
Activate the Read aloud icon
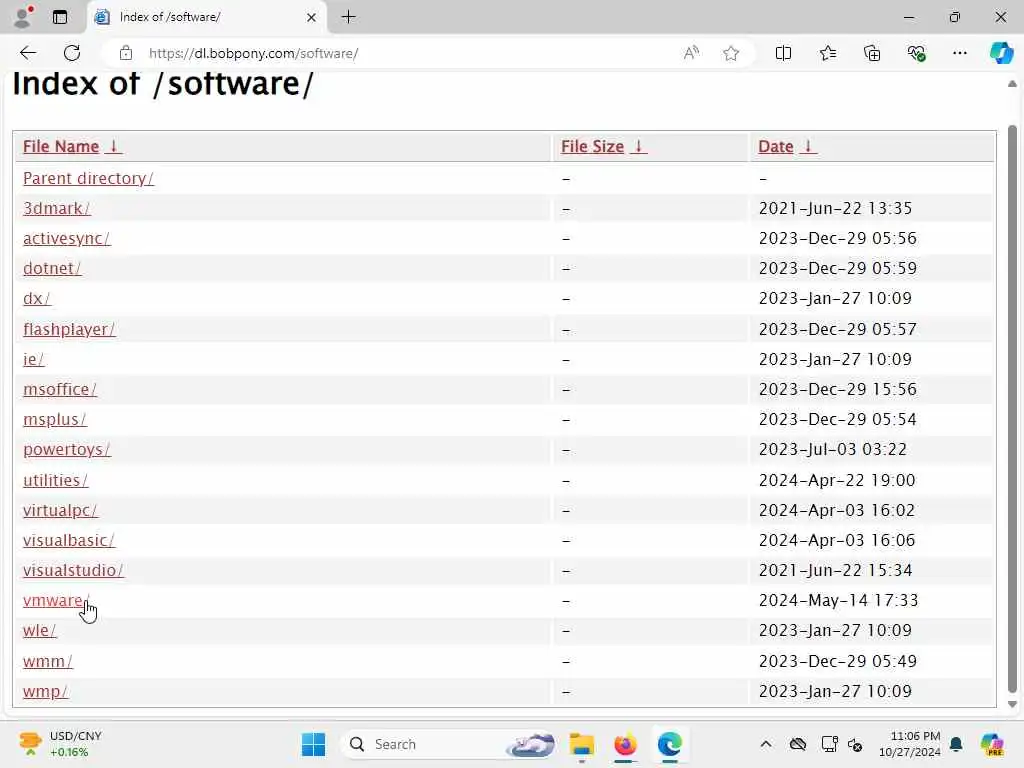[x=691, y=53]
